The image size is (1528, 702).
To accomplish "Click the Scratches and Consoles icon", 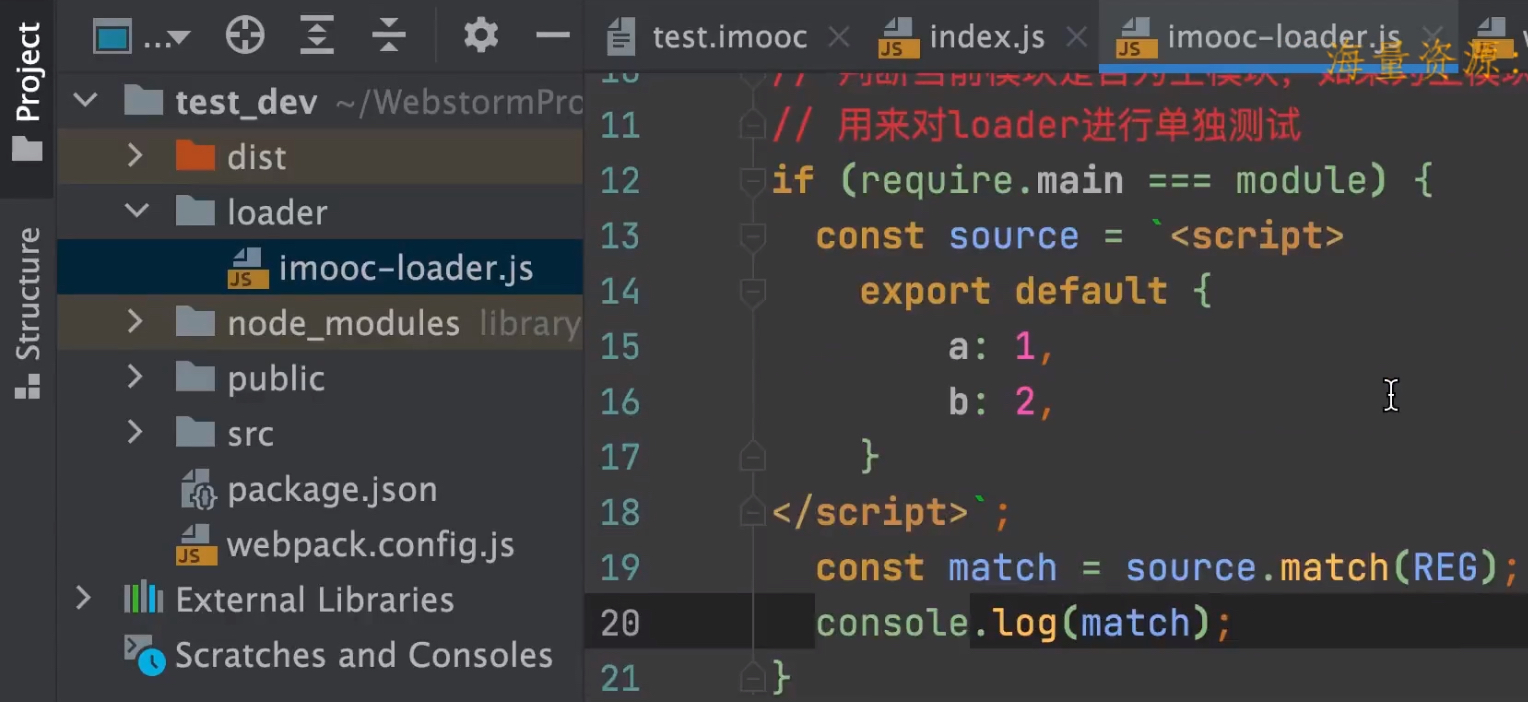I will click(144, 655).
